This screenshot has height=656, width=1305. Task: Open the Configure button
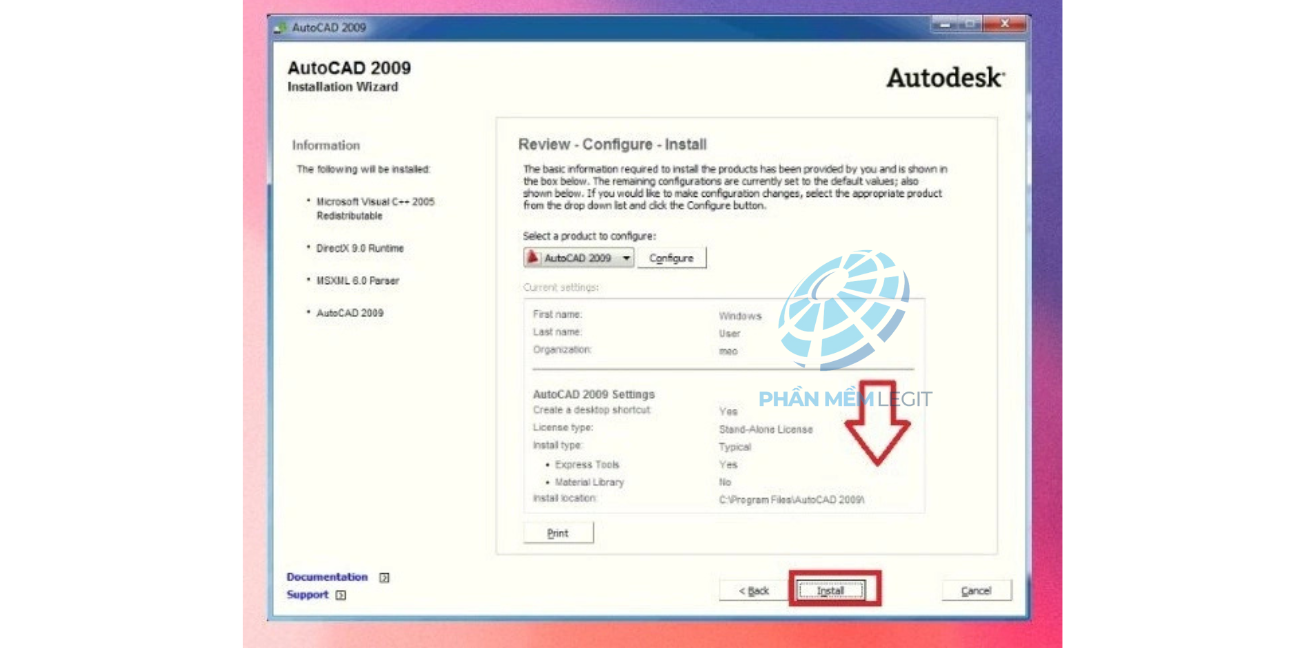[671, 258]
